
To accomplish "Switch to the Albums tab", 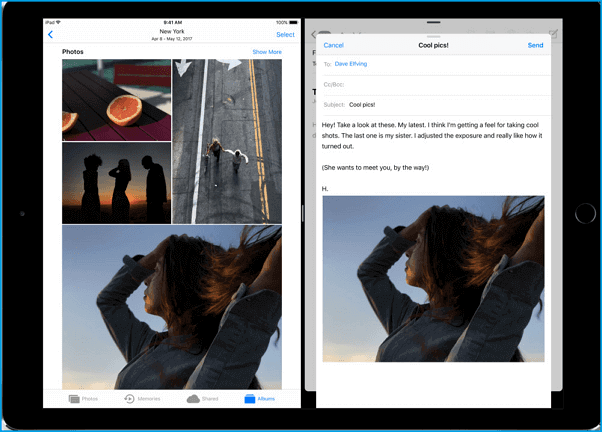I will [x=260, y=399].
